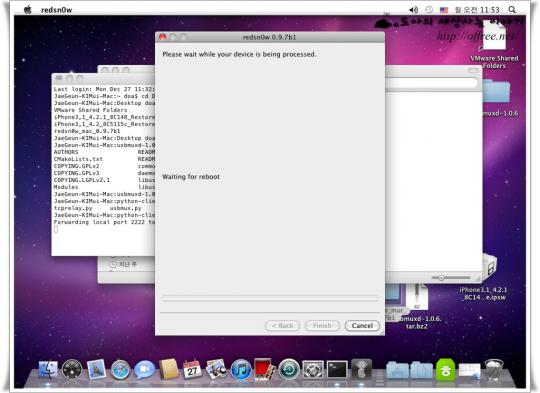Open Dashboard from the dock
The height and width of the screenshot is (393, 540).
pos(72,370)
